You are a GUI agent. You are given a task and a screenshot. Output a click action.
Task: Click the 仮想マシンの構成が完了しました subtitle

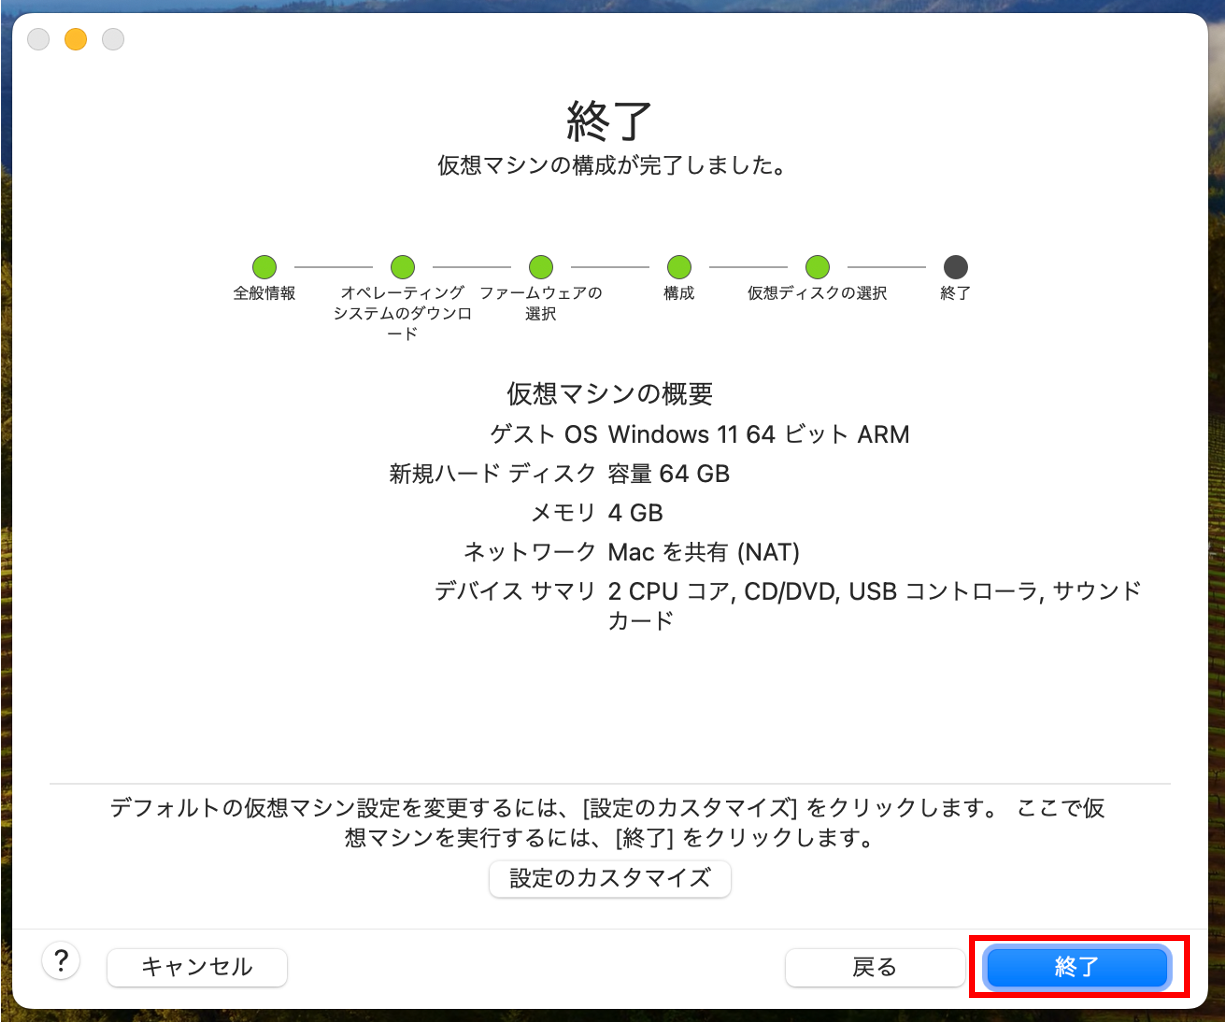point(612,166)
